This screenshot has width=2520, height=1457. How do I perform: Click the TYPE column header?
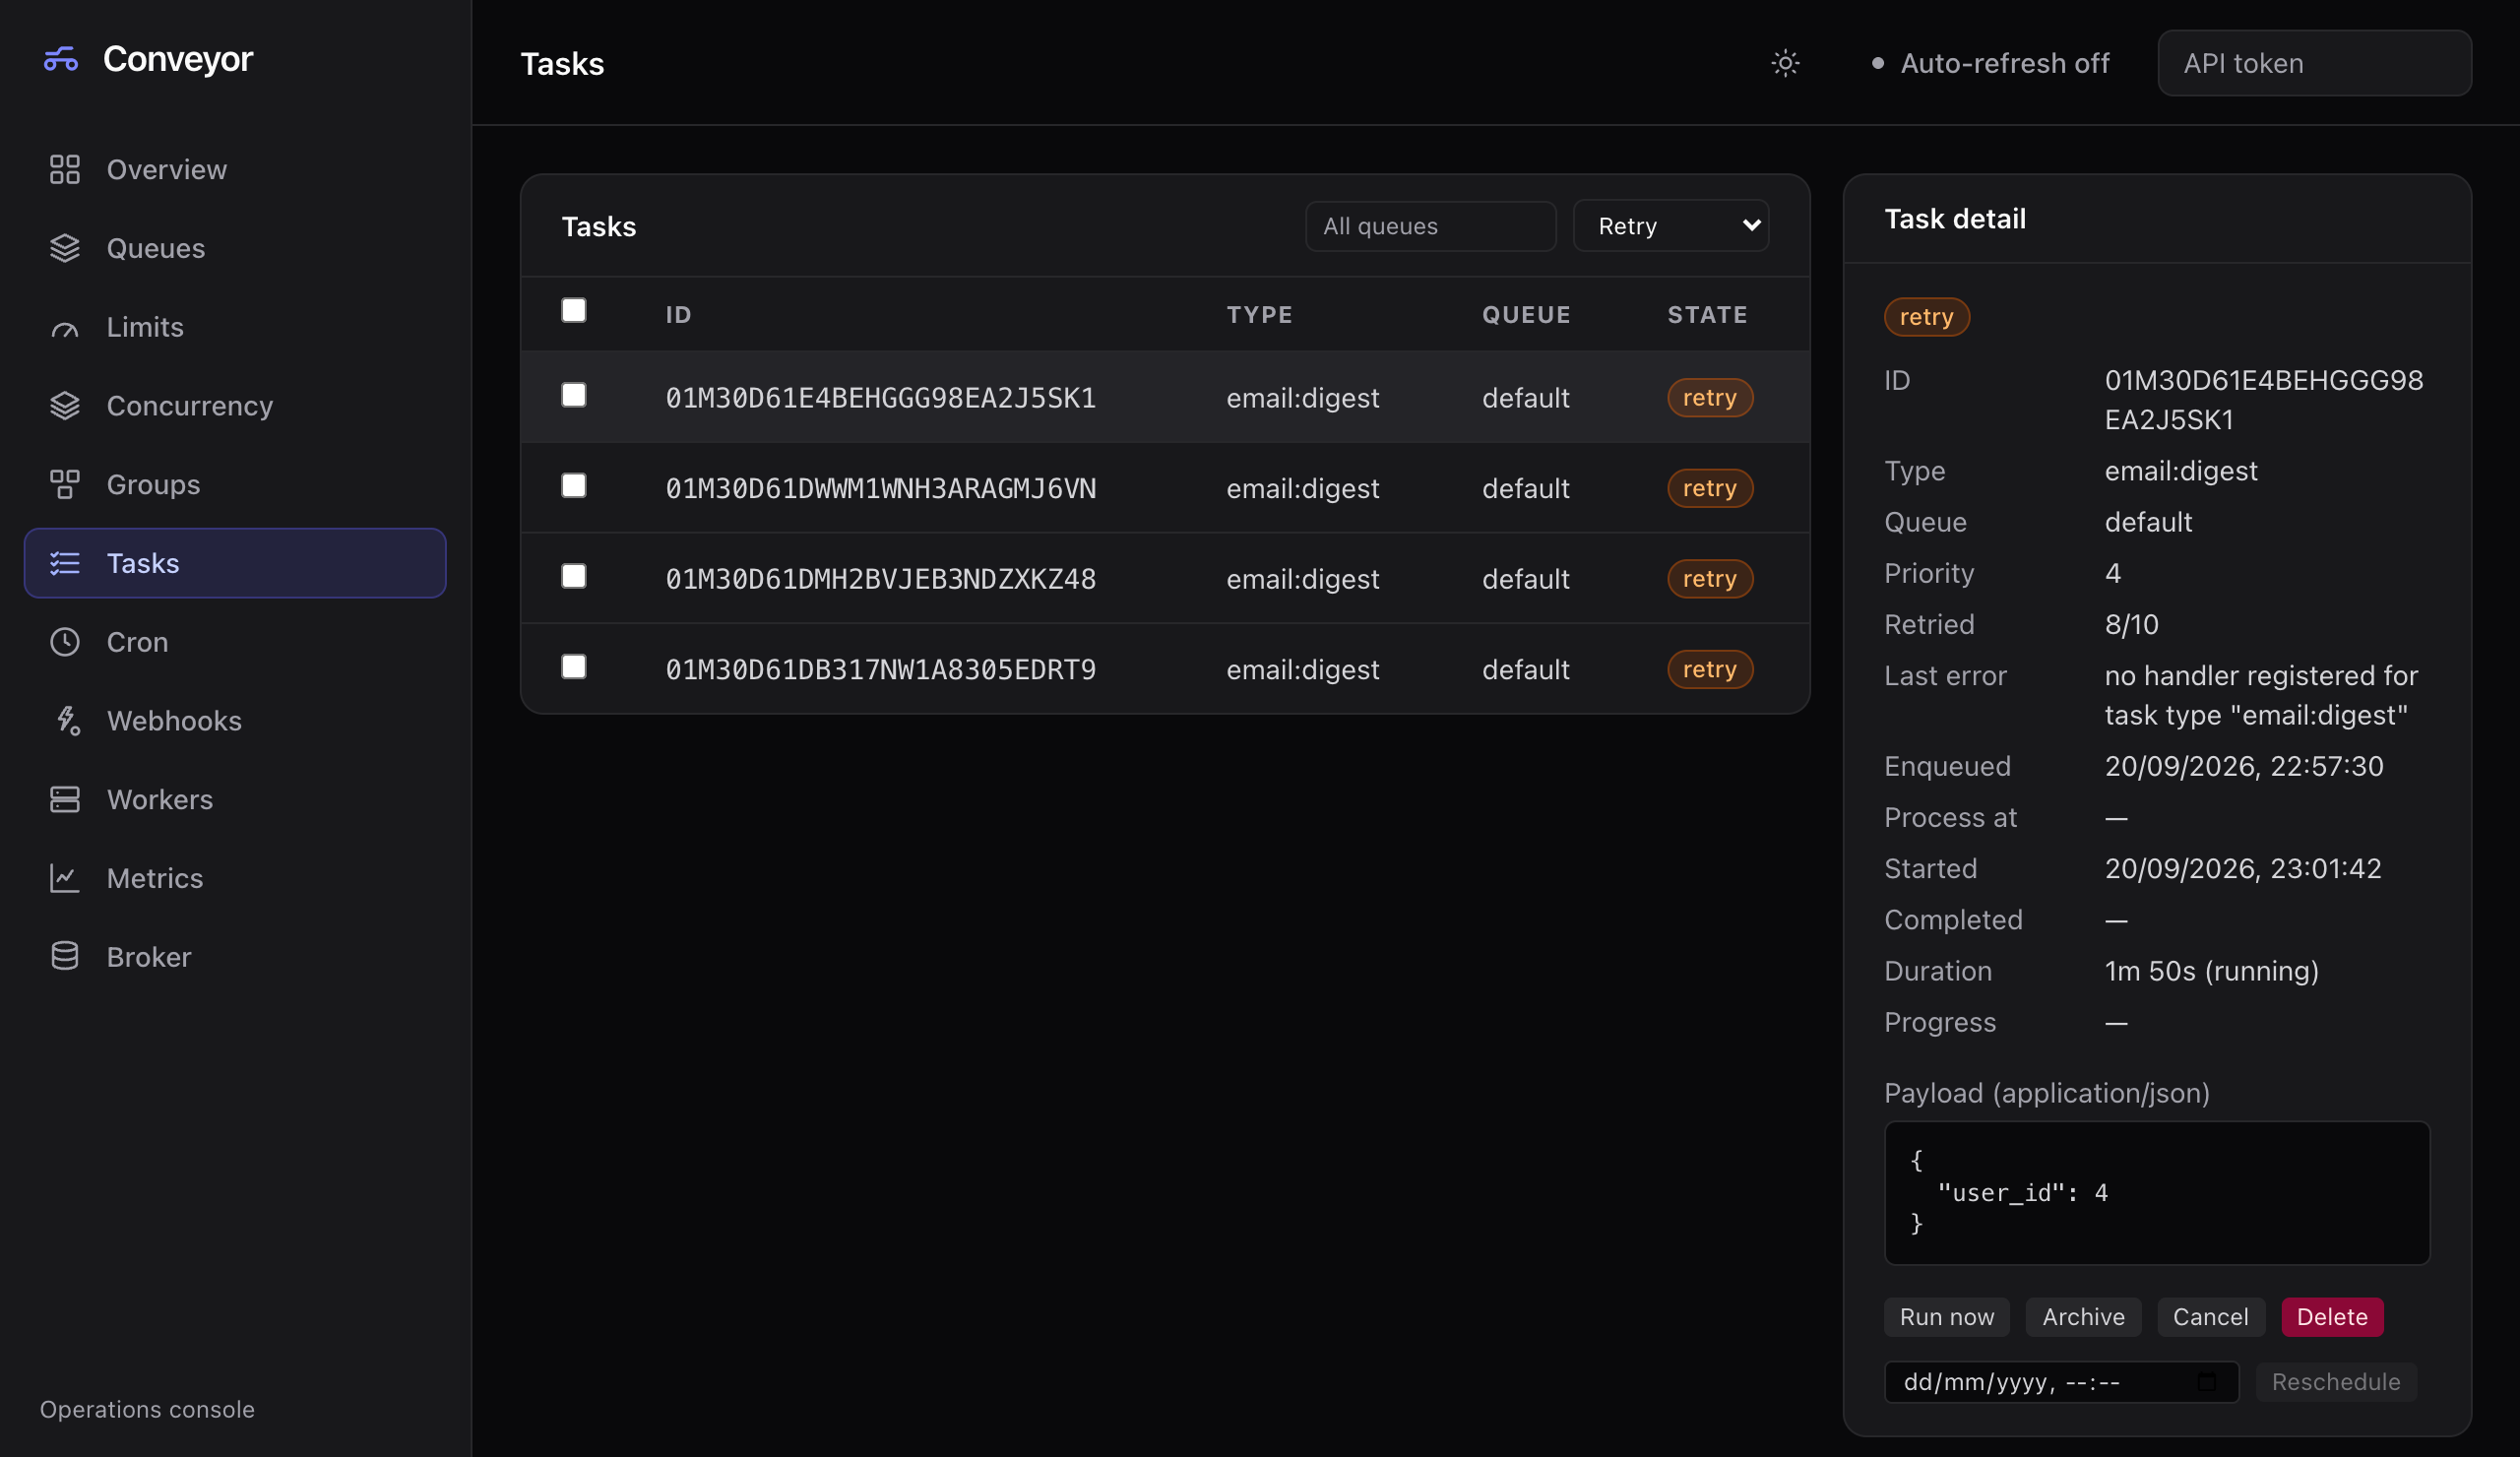pyautogui.click(x=1259, y=315)
